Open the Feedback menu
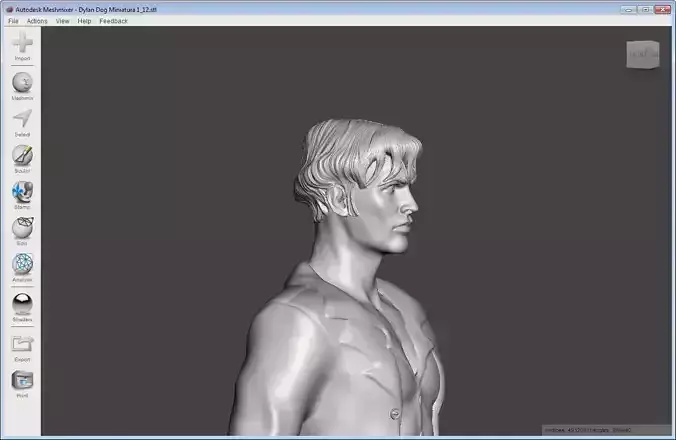Image resolution: width=676 pixels, height=440 pixels. pos(114,21)
